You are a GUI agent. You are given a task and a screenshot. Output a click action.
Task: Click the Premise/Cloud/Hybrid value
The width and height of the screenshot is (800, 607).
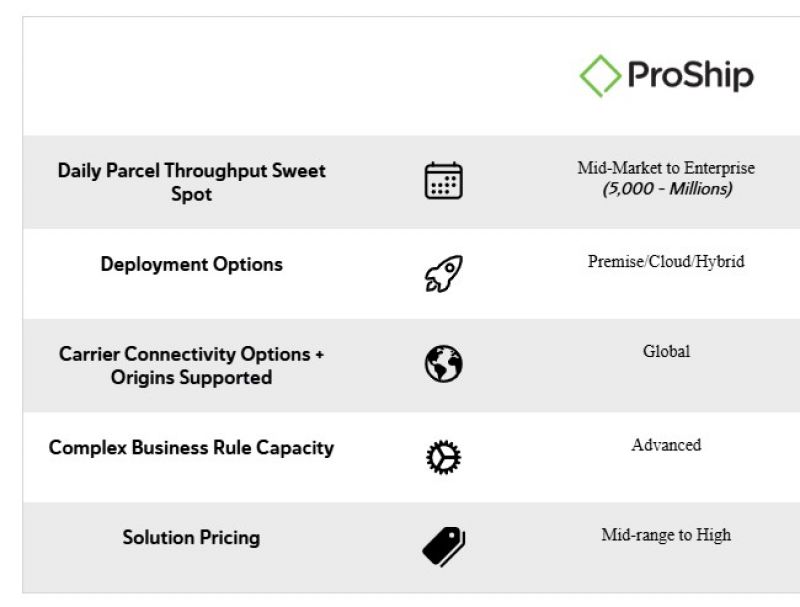point(666,261)
